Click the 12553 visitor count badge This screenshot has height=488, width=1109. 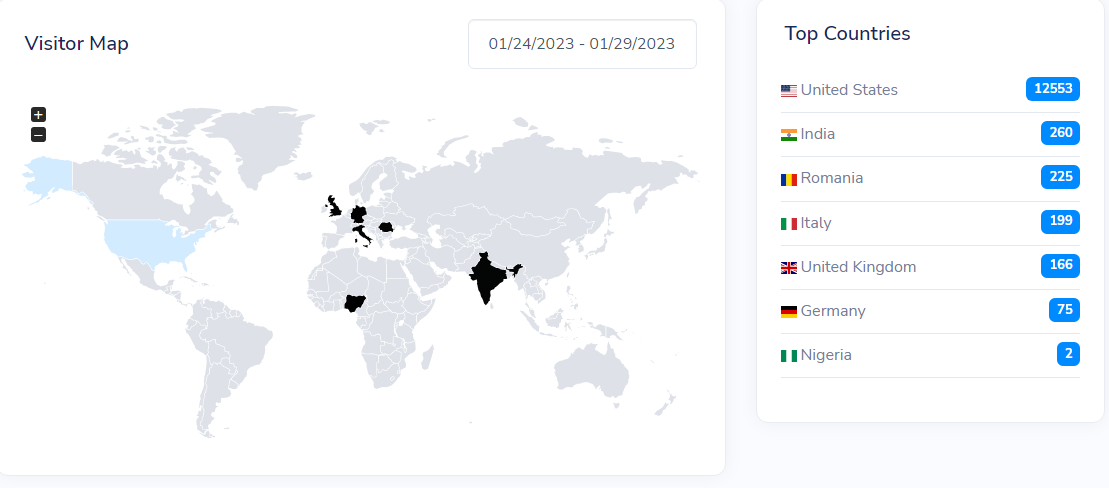[1053, 89]
